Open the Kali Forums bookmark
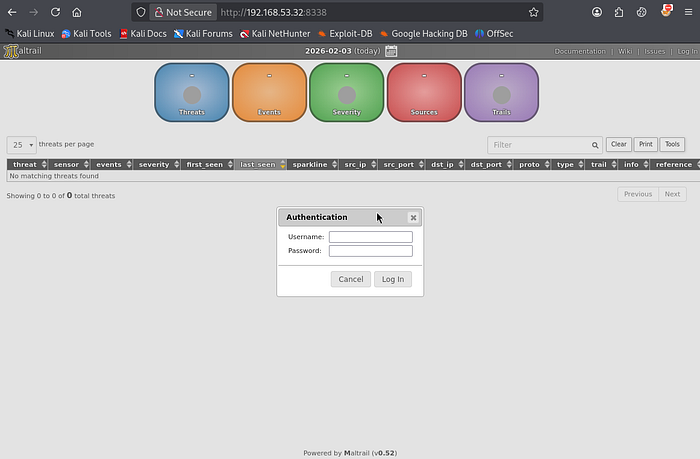 [203, 33]
